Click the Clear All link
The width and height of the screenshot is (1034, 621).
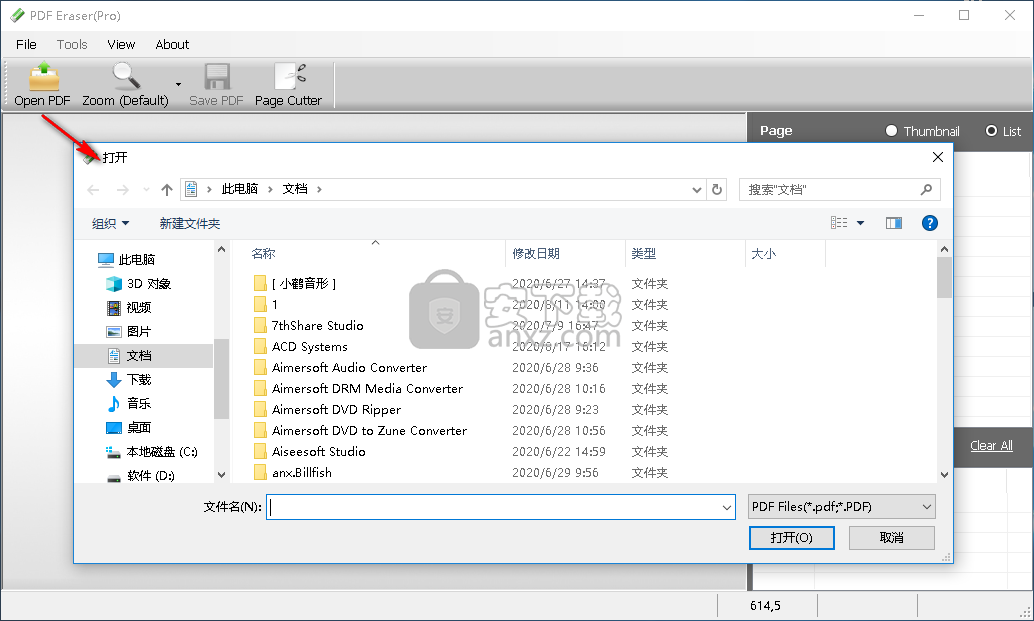click(991, 446)
